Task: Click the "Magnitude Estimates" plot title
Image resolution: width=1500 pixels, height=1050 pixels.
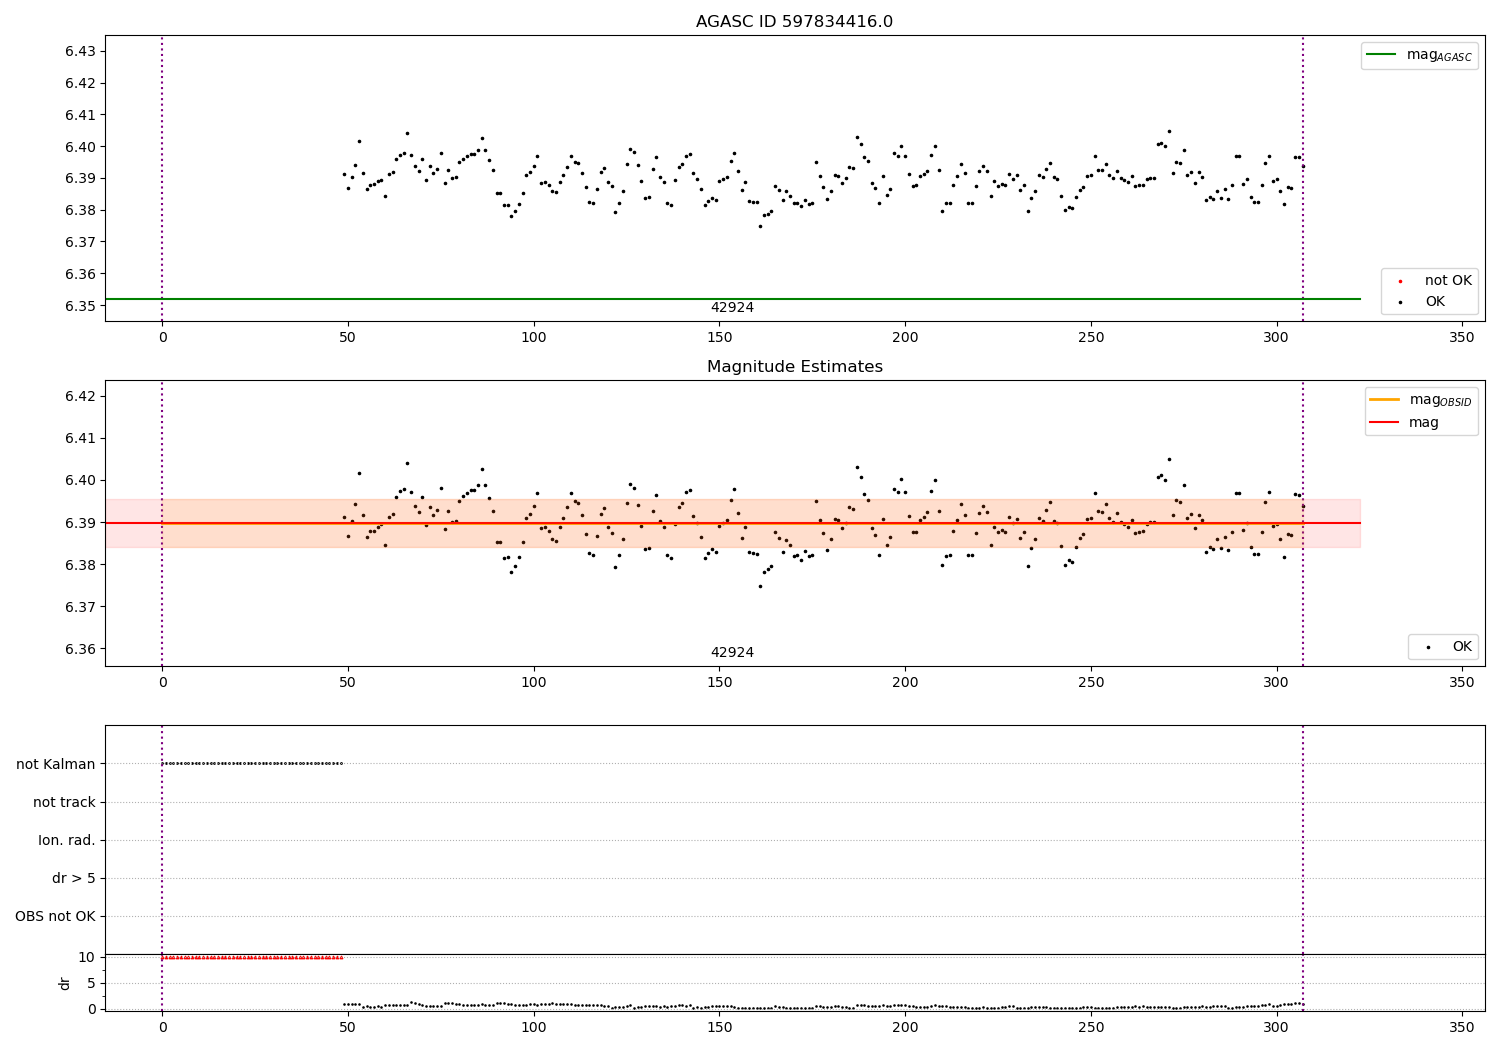Action: pos(794,367)
